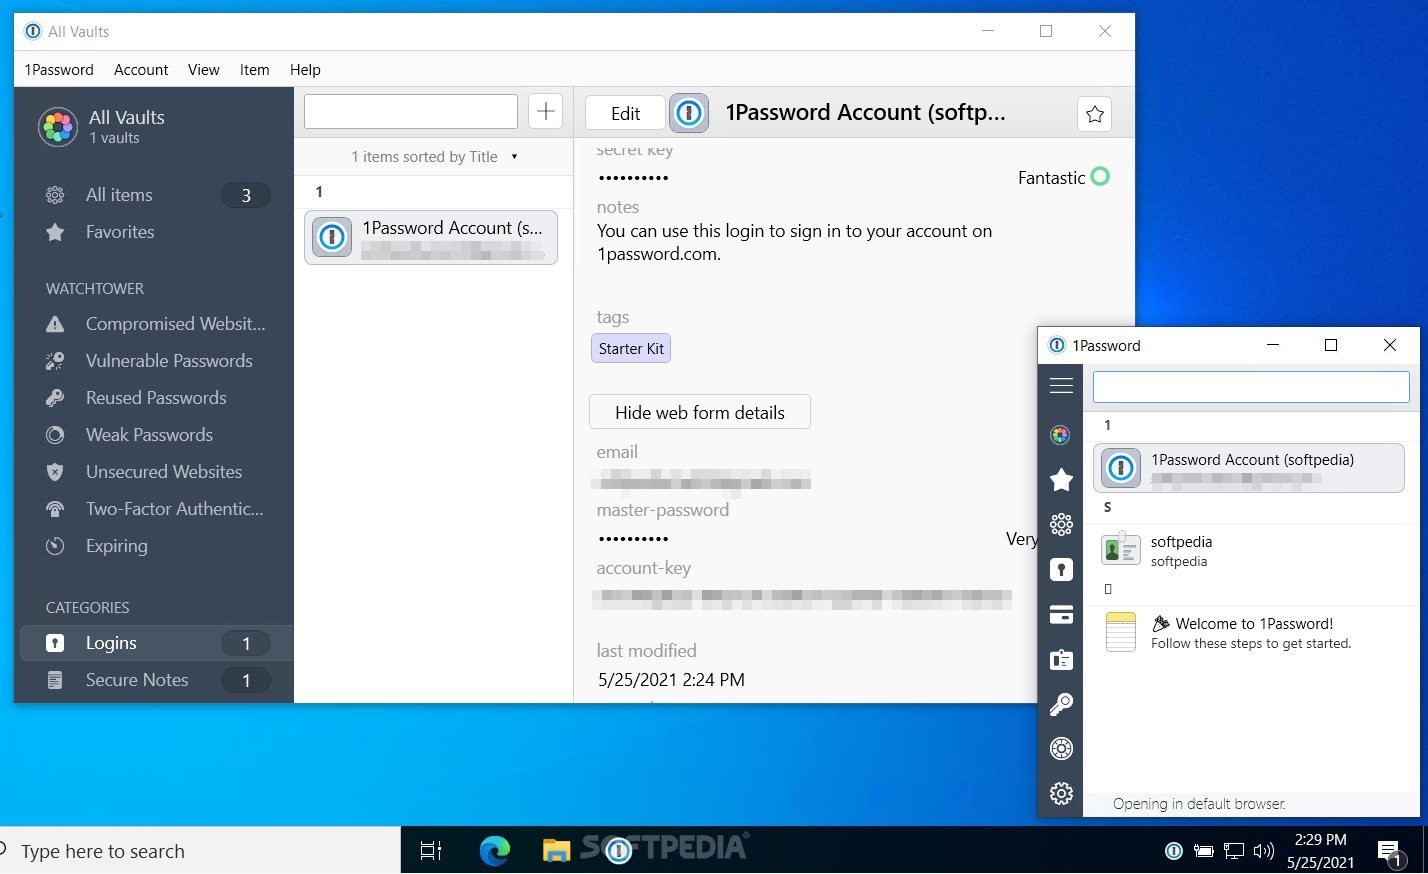Launch Microsoft Edge from taskbar
The image size is (1428, 874).
point(494,851)
